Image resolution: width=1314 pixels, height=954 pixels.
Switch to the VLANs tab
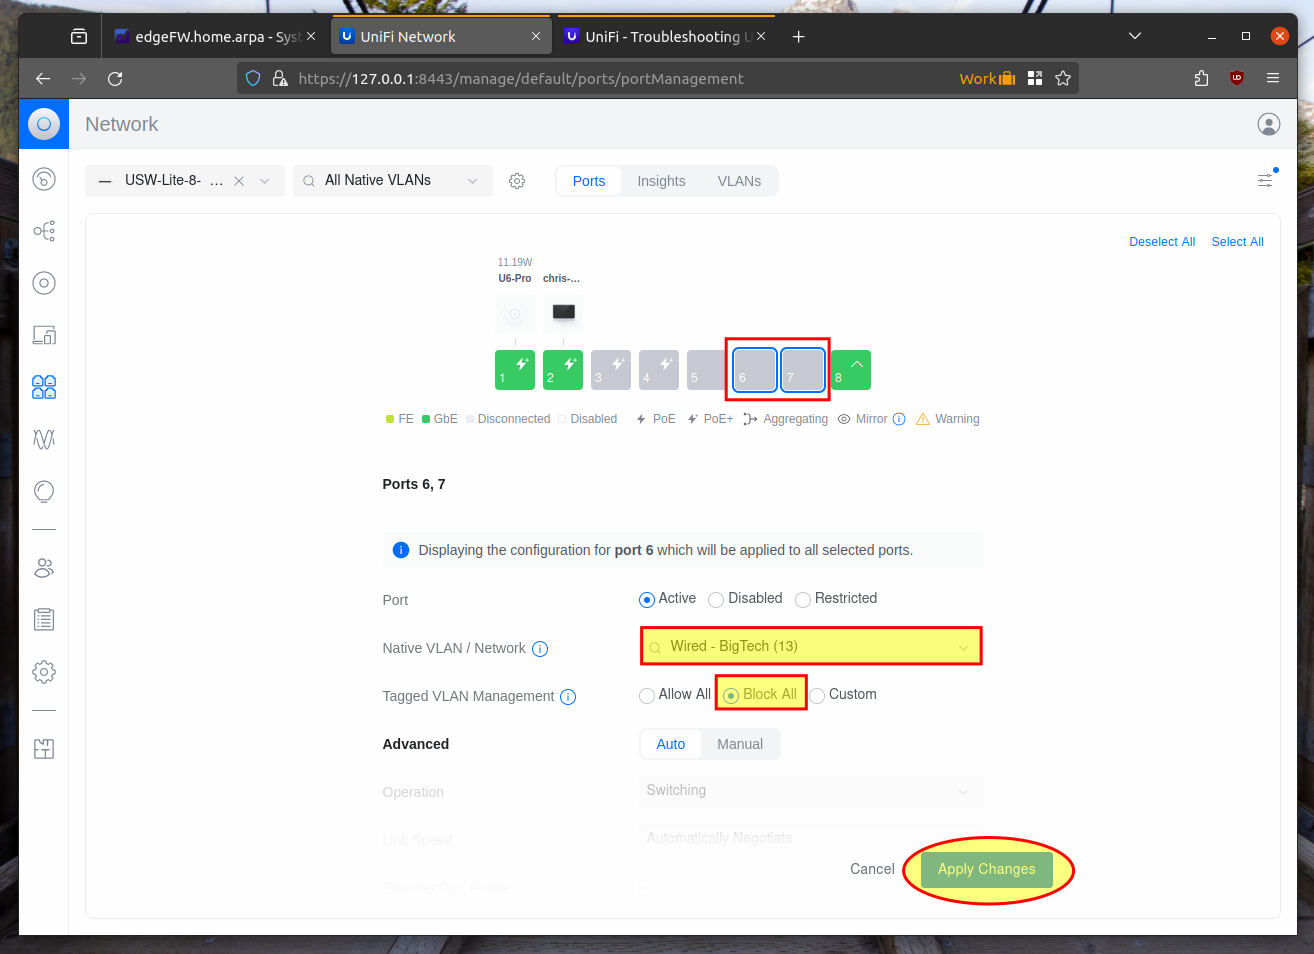click(x=740, y=181)
